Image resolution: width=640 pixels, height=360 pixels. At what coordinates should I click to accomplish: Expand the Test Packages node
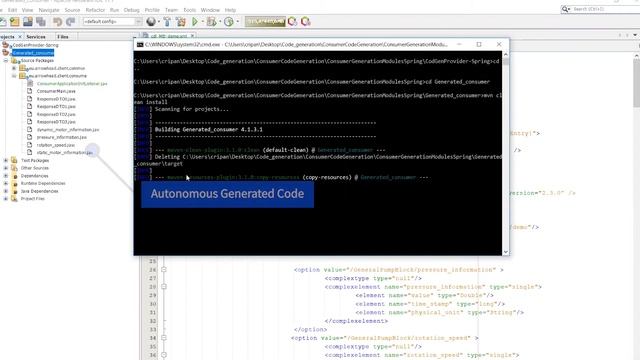[x=6, y=160]
